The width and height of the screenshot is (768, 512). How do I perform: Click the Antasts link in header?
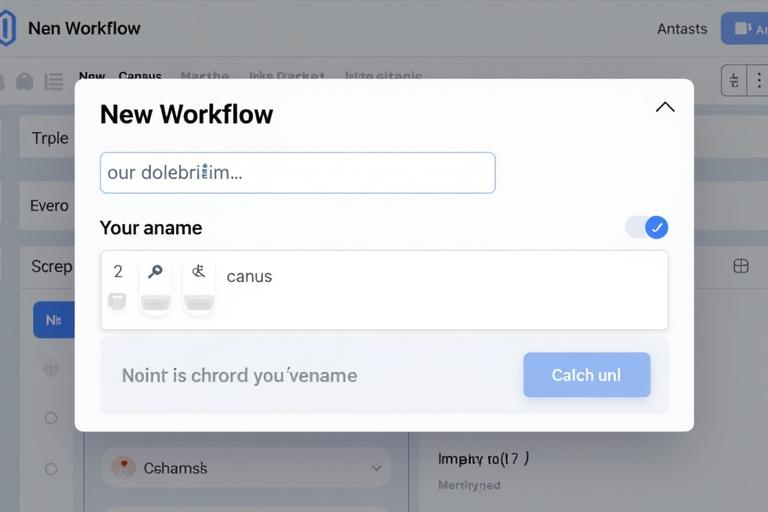click(x=682, y=28)
